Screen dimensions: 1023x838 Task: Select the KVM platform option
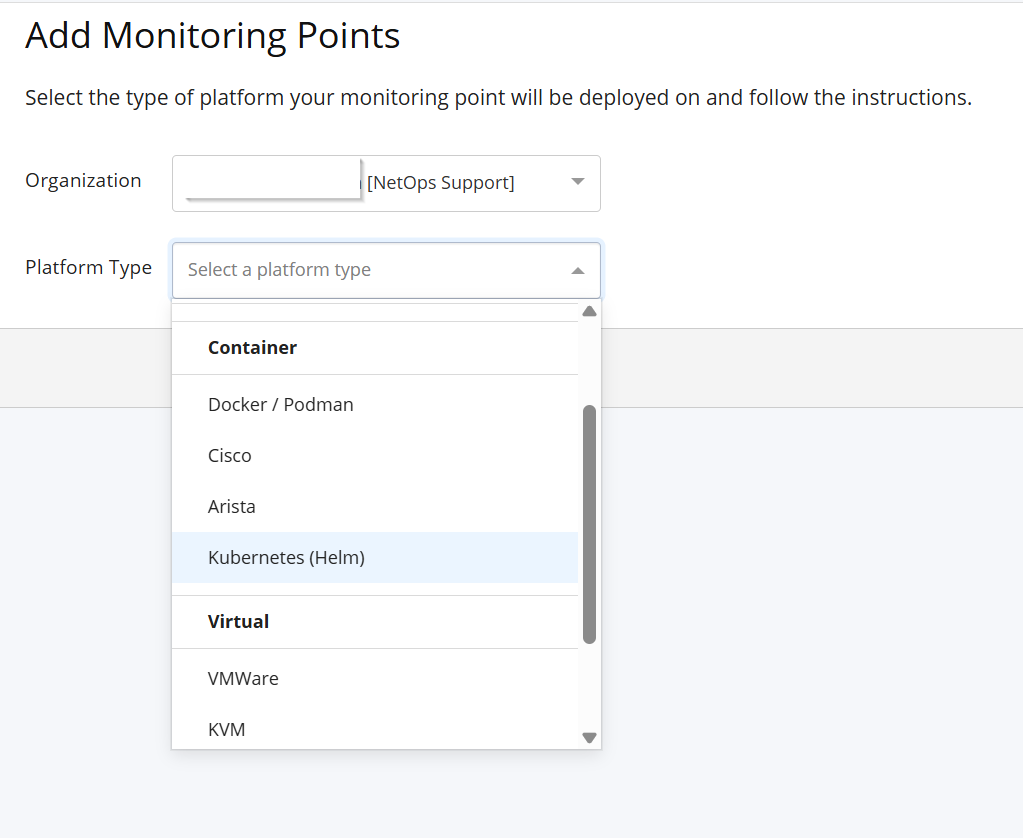click(x=227, y=730)
